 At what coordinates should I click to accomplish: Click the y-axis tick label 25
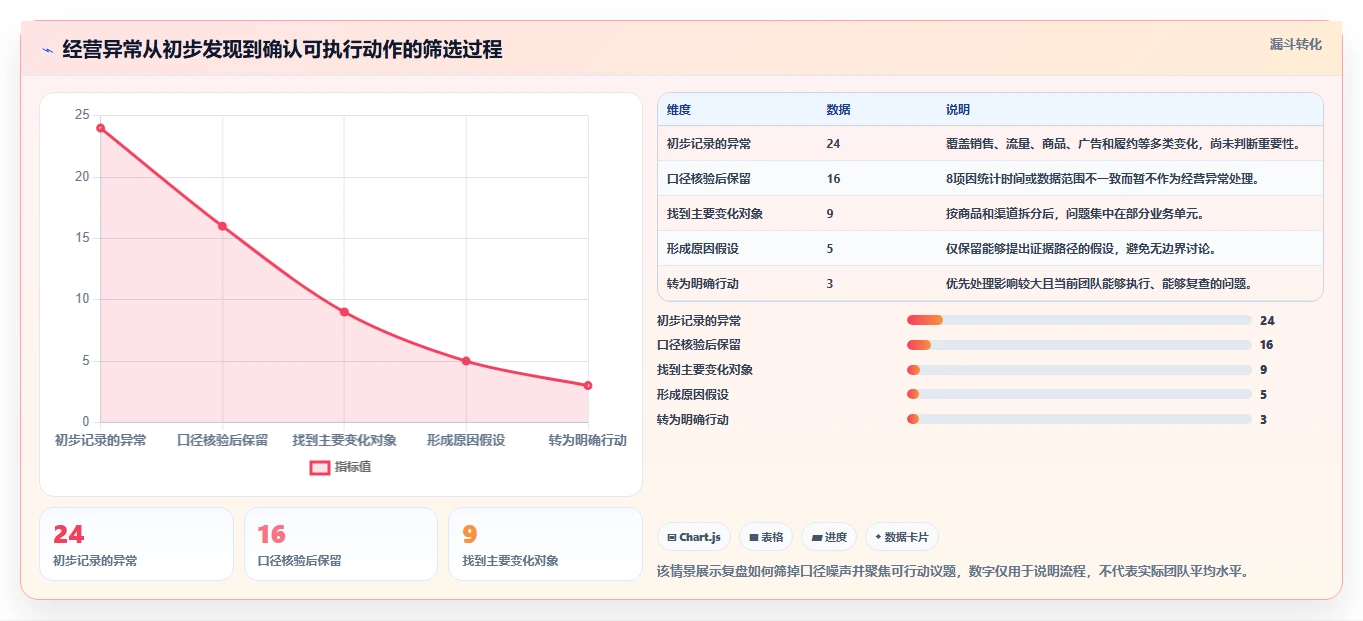click(x=82, y=115)
